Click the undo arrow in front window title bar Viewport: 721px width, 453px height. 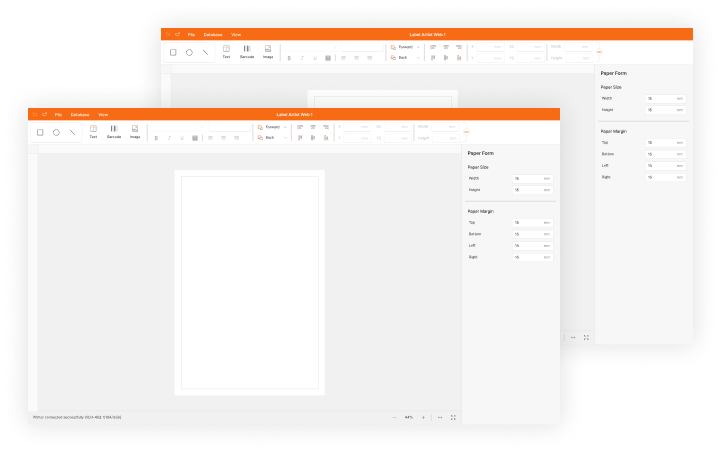[x=34, y=115]
